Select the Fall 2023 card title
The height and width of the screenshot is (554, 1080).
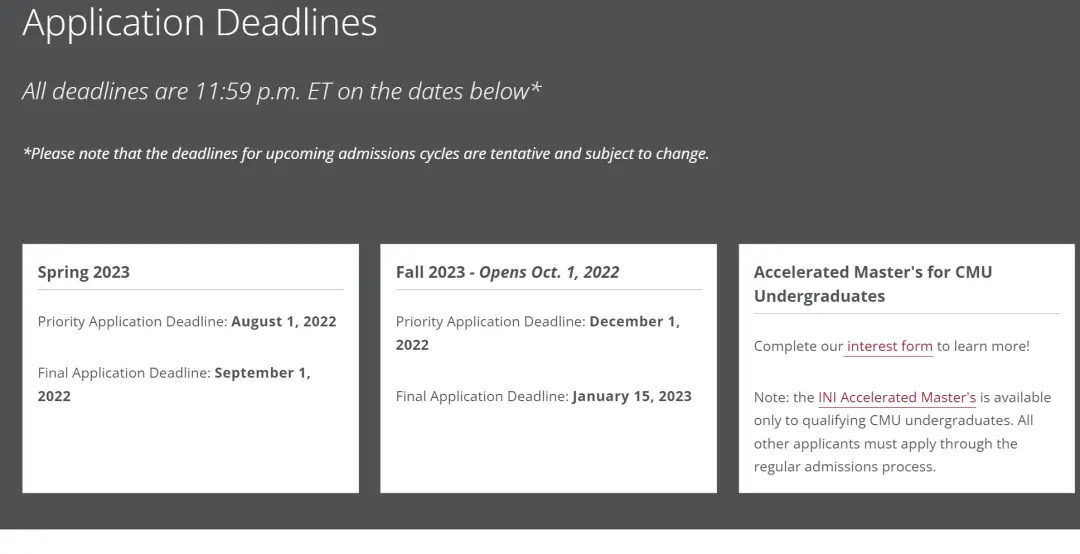click(430, 272)
